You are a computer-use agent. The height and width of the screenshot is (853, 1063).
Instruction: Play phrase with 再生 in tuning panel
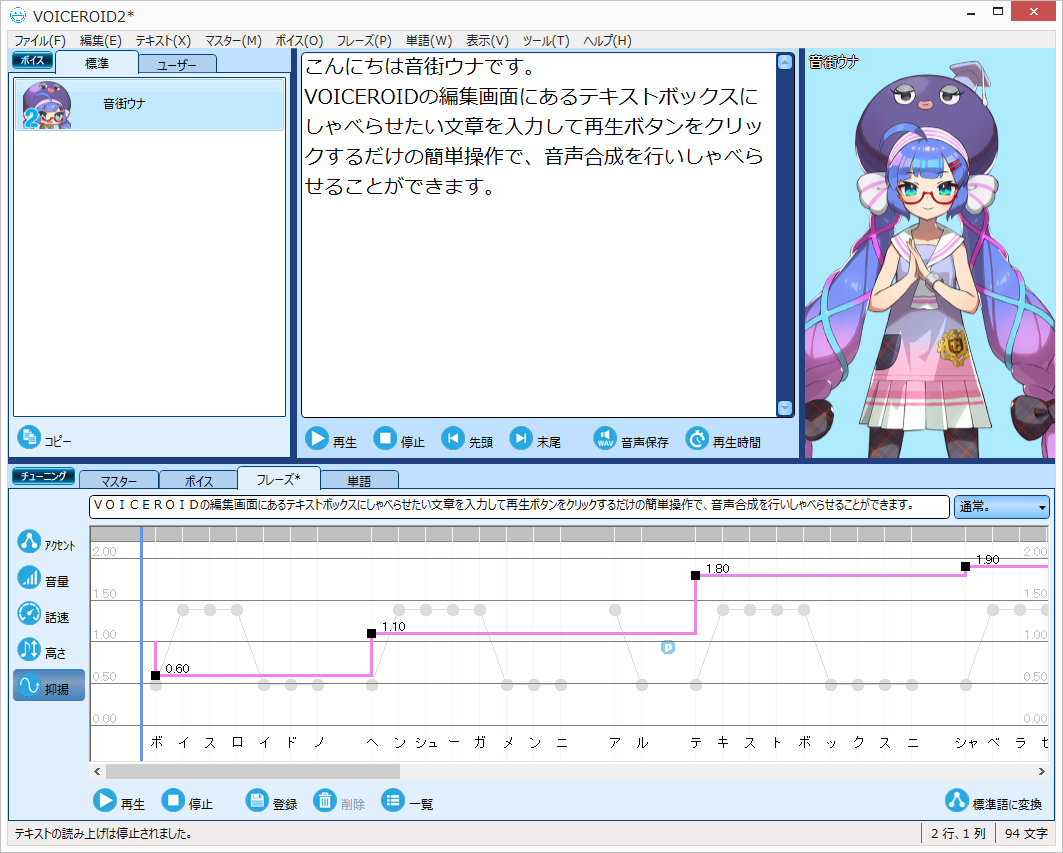[x=119, y=801]
